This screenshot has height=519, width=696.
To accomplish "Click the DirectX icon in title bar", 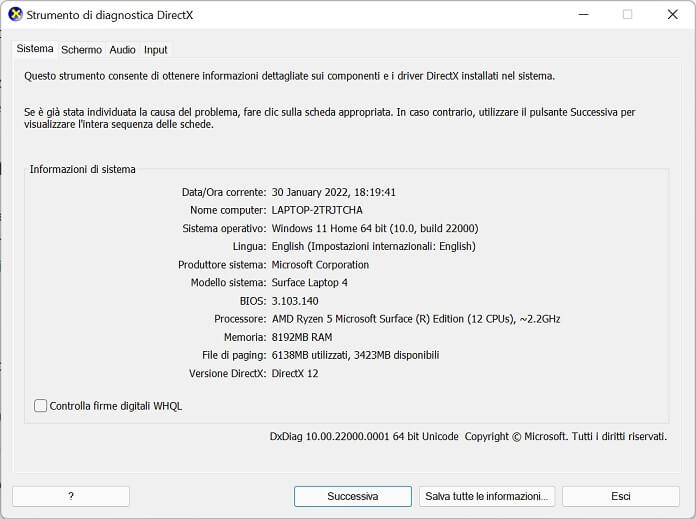I will click(x=15, y=15).
